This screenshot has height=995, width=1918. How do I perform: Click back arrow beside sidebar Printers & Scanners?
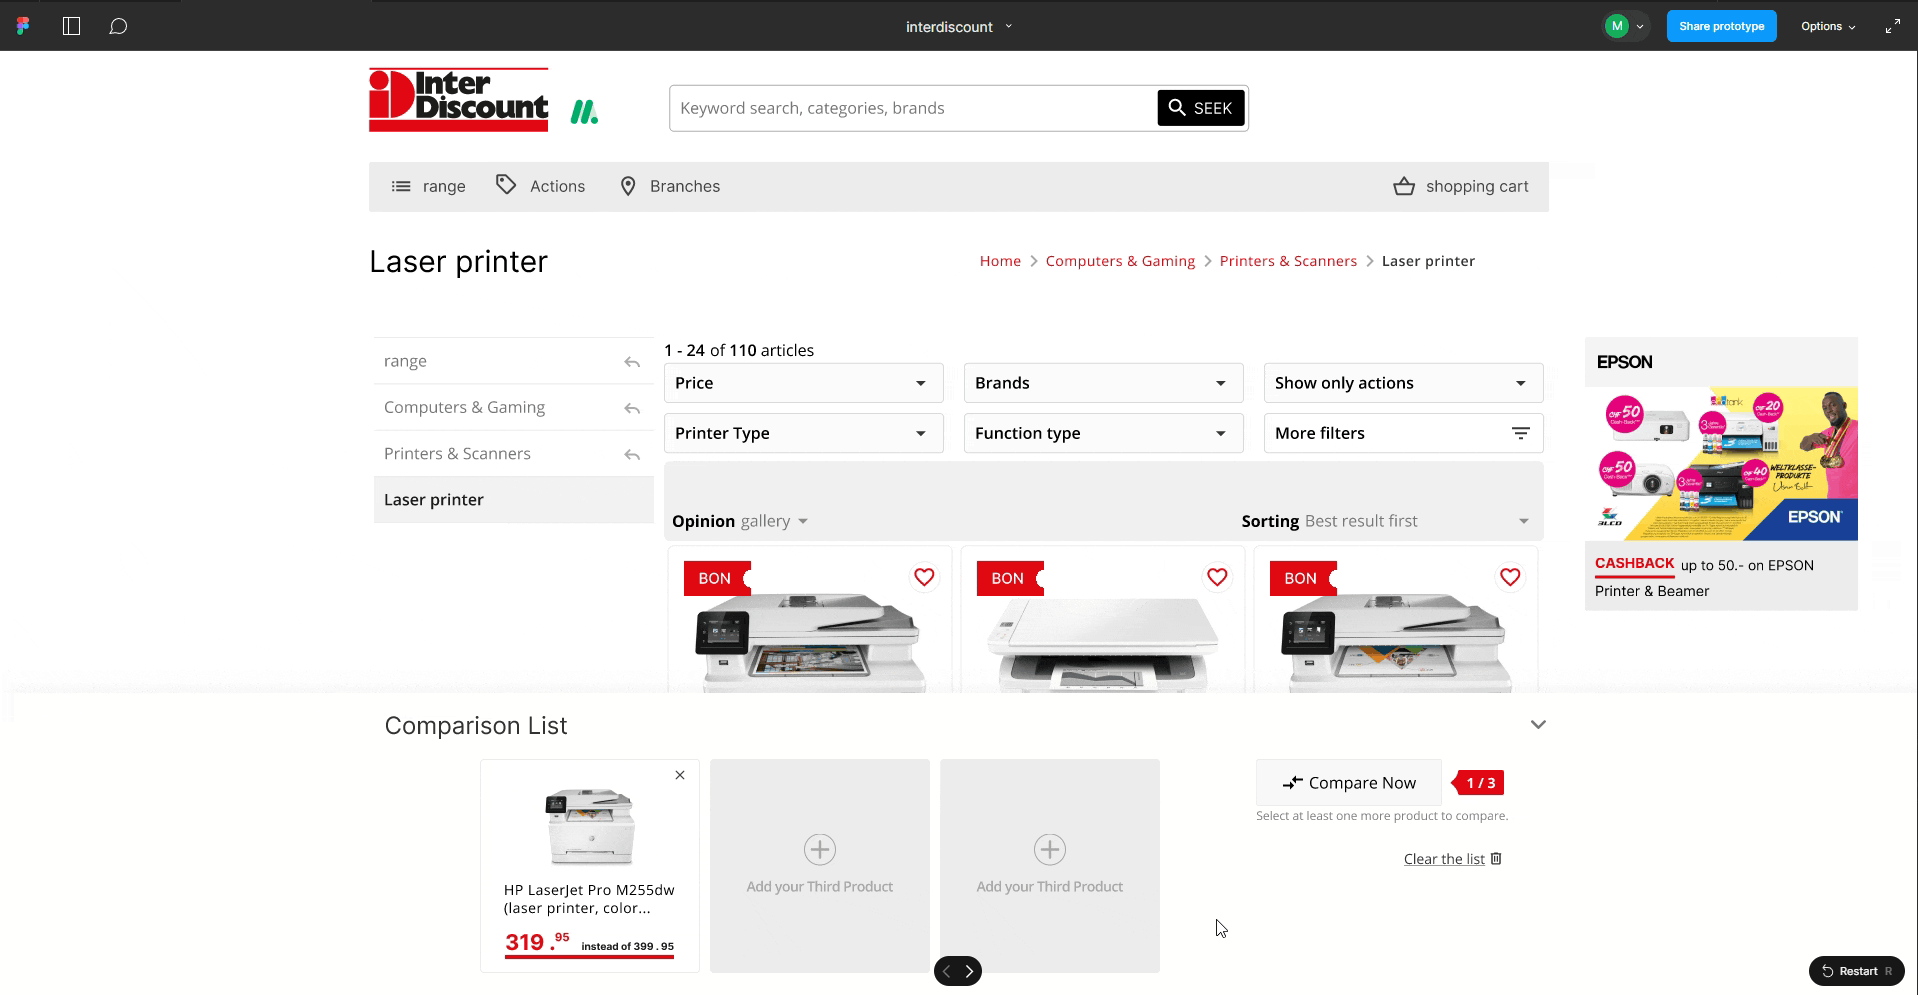click(x=632, y=454)
